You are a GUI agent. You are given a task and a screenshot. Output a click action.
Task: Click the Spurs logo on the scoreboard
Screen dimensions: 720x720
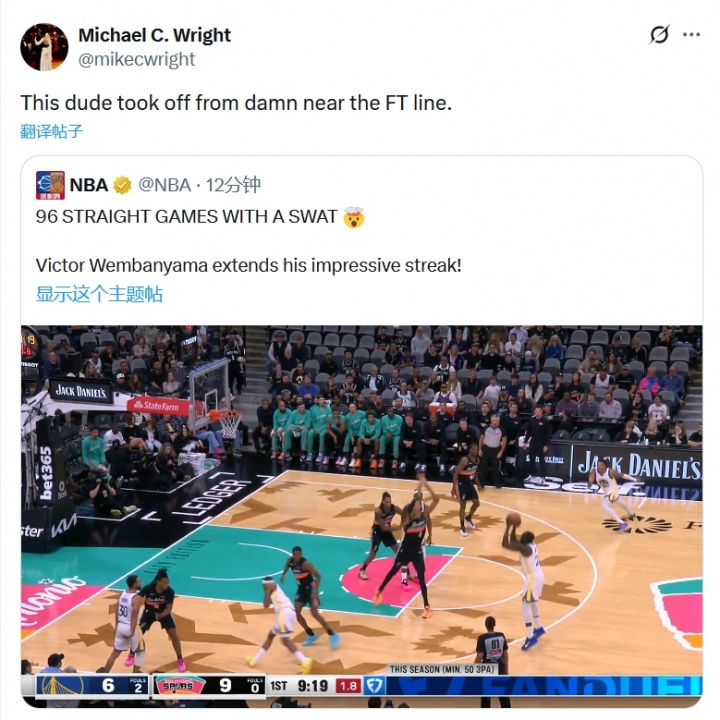click(180, 686)
